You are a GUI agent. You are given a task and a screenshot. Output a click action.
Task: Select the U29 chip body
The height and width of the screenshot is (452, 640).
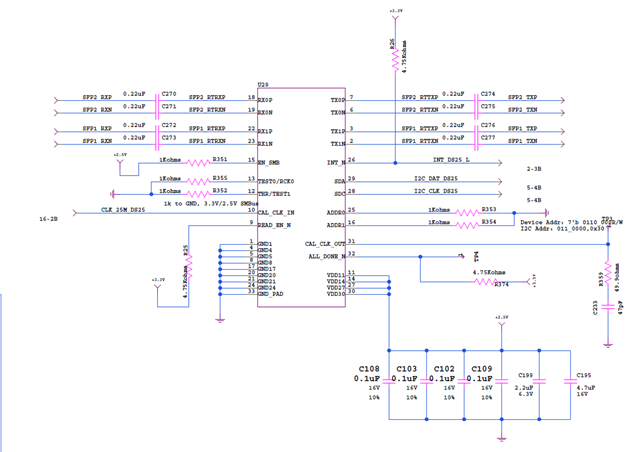coord(301,197)
